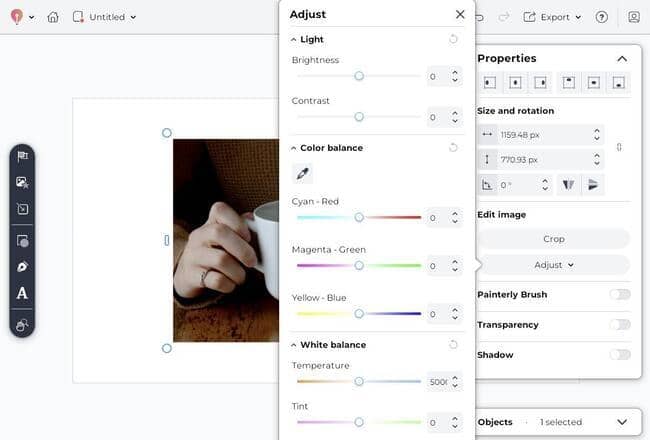Collapse the Properties panel
This screenshot has width=650, height=440.
pyautogui.click(x=622, y=59)
